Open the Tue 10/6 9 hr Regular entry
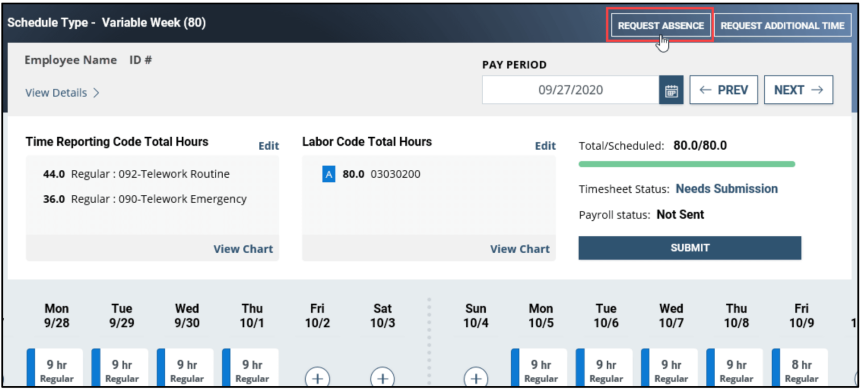 tap(604, 368)
